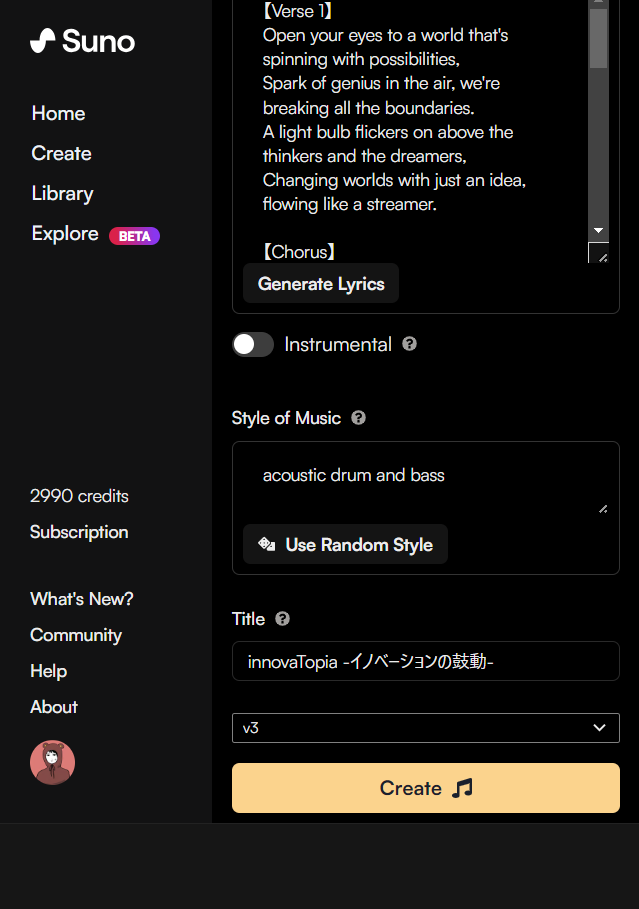Screen dimensions: 639x909
Task: Open the v3 model version dropdown
Action: (x=425, y=728)
